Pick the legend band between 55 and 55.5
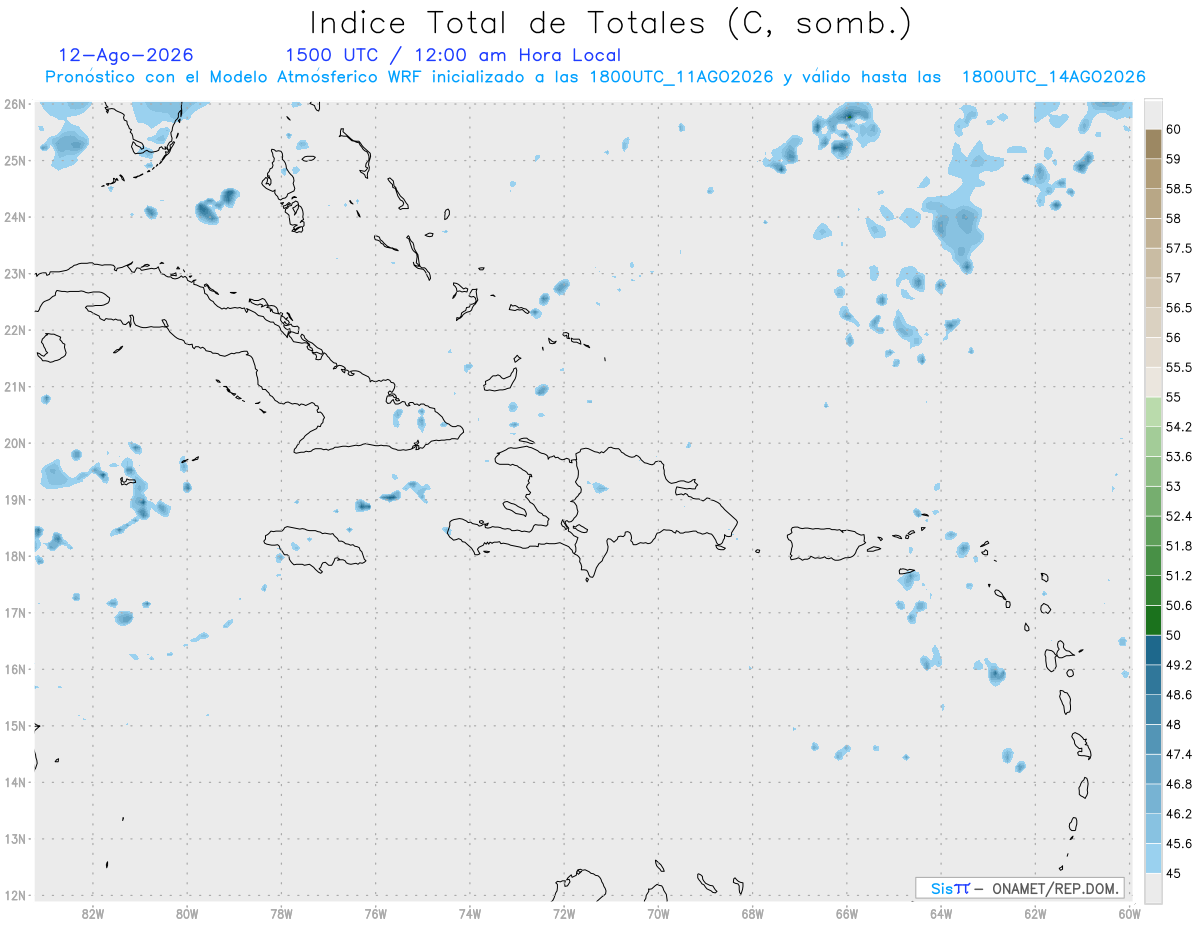 [1153, 382]
